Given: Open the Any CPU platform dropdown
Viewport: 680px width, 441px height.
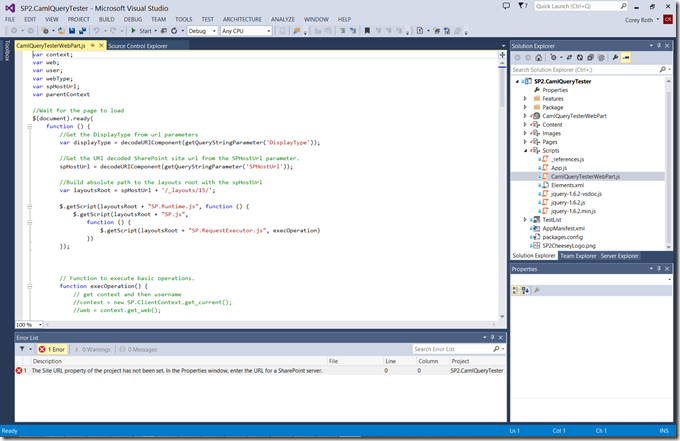Looking at the screenshot, I should point(246,31).
